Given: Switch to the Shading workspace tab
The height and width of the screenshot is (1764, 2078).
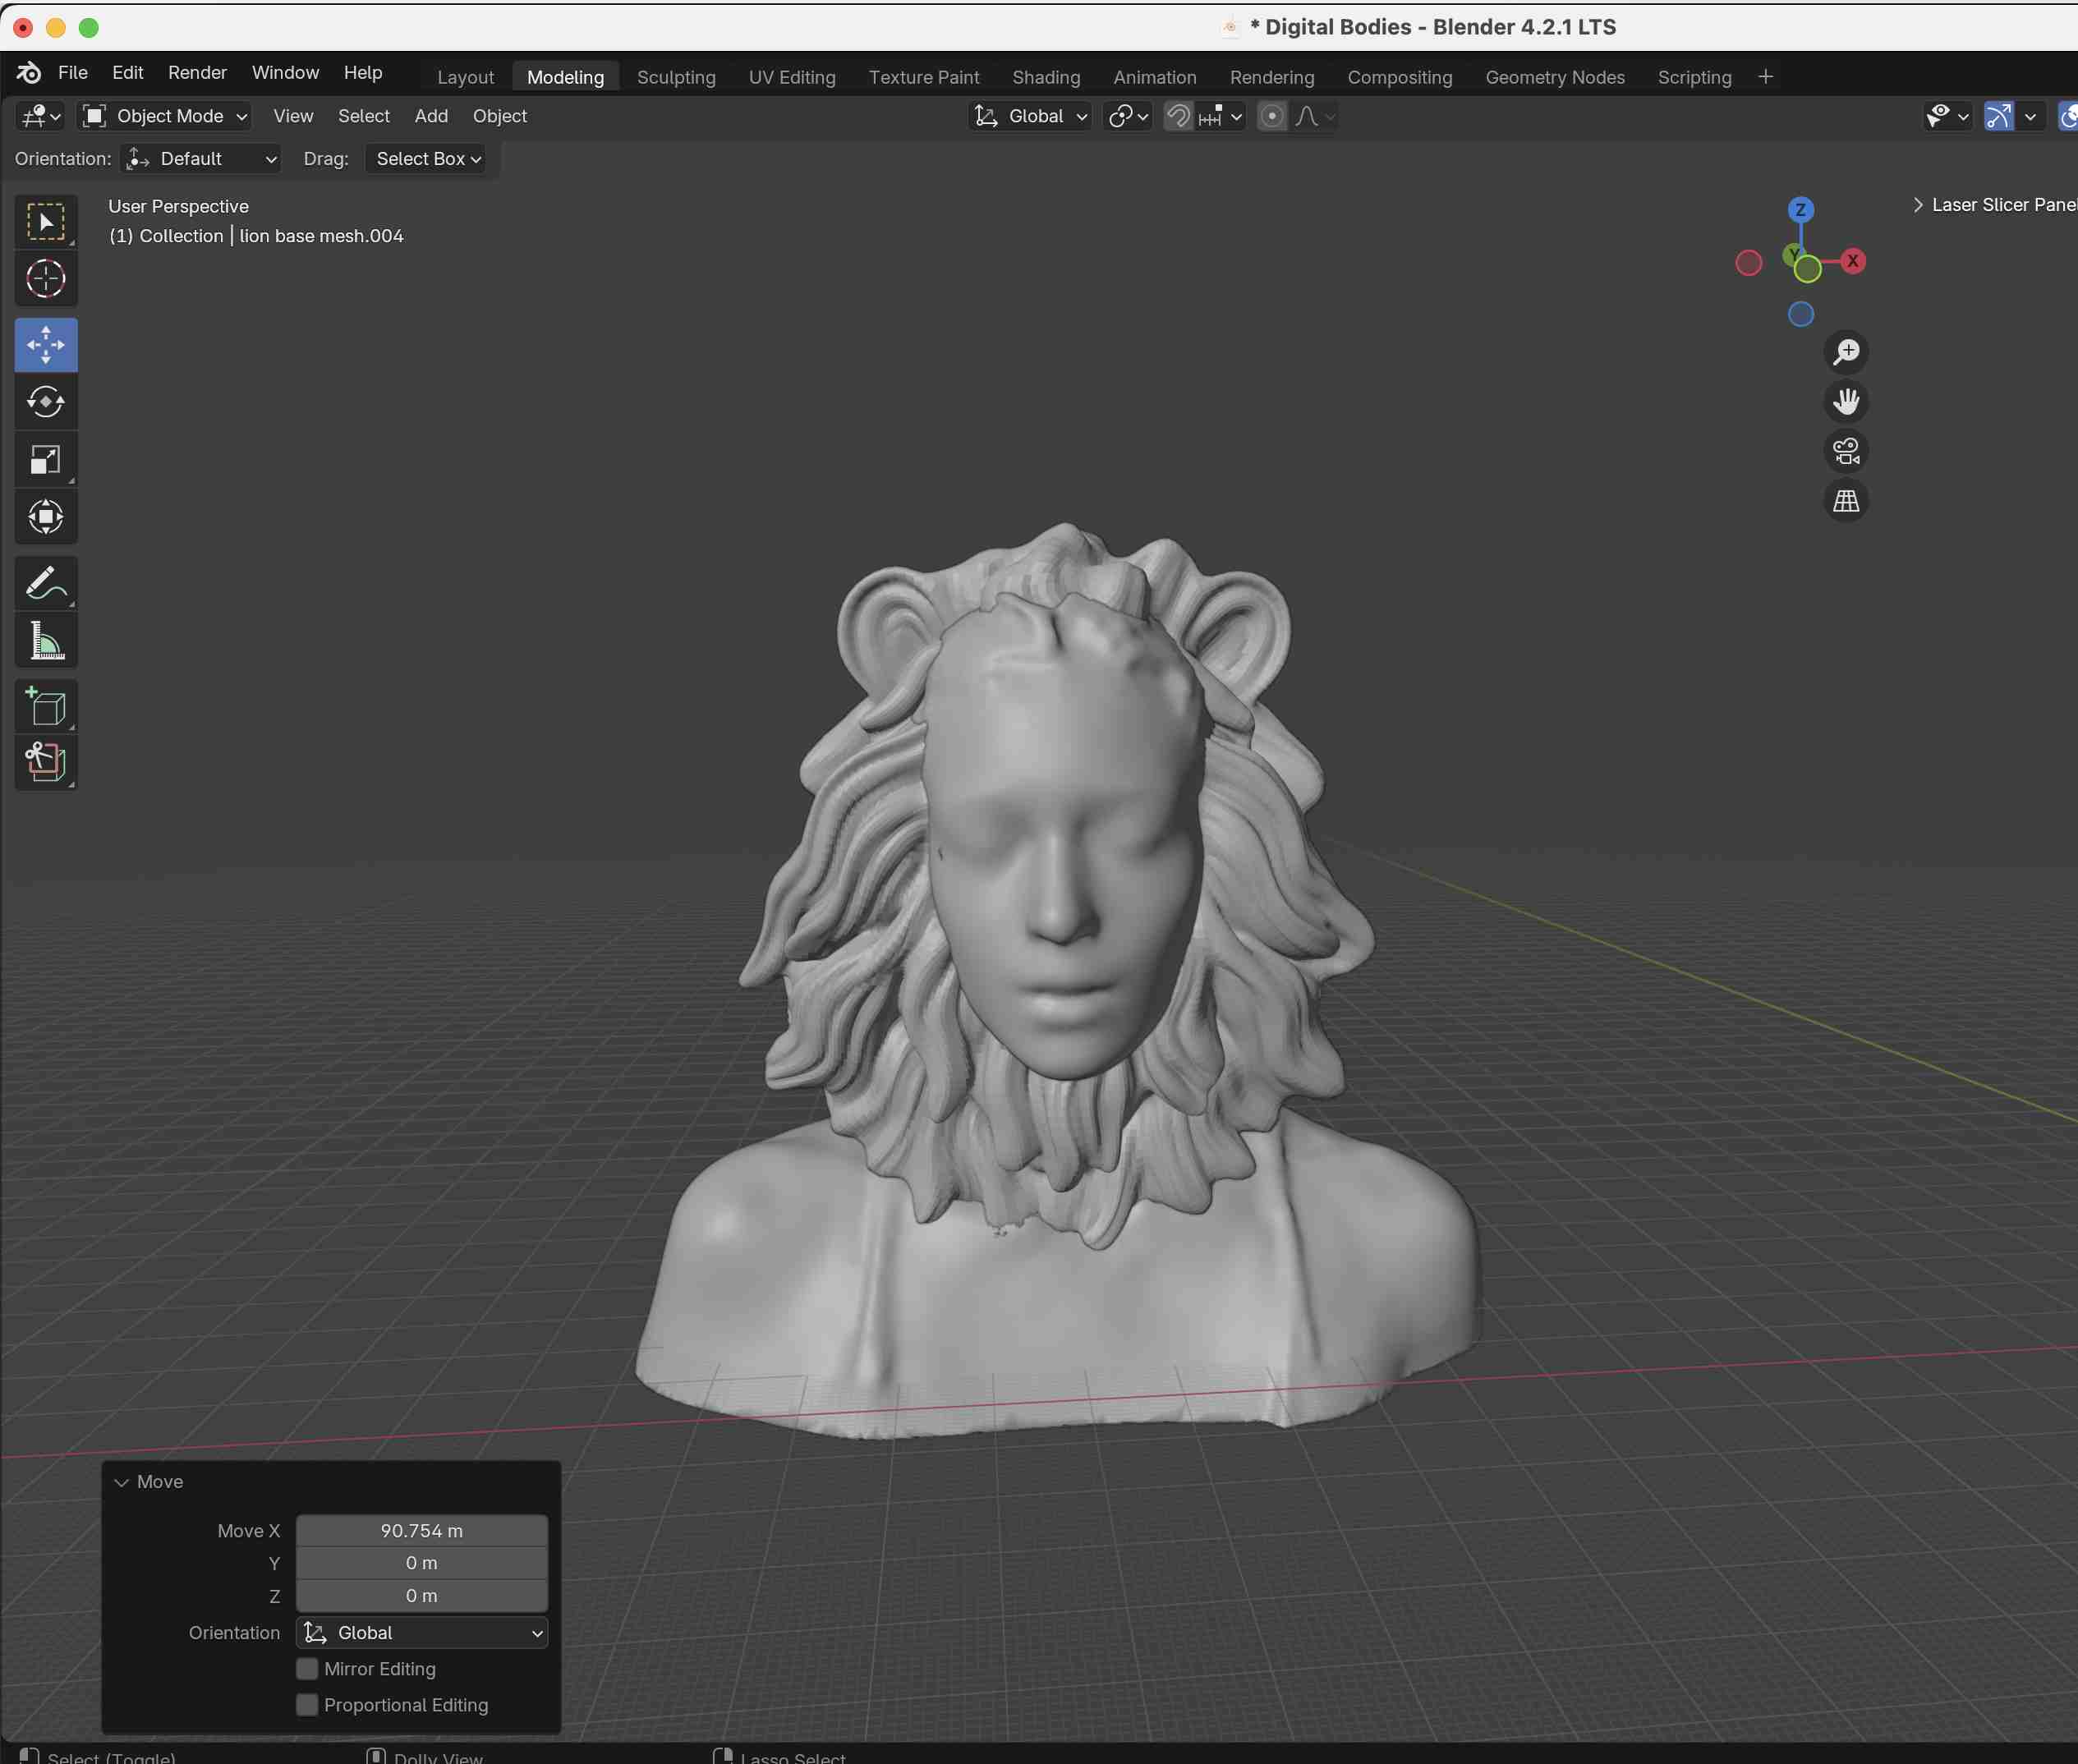Looking at the screenshot, I should (1046, 77).
